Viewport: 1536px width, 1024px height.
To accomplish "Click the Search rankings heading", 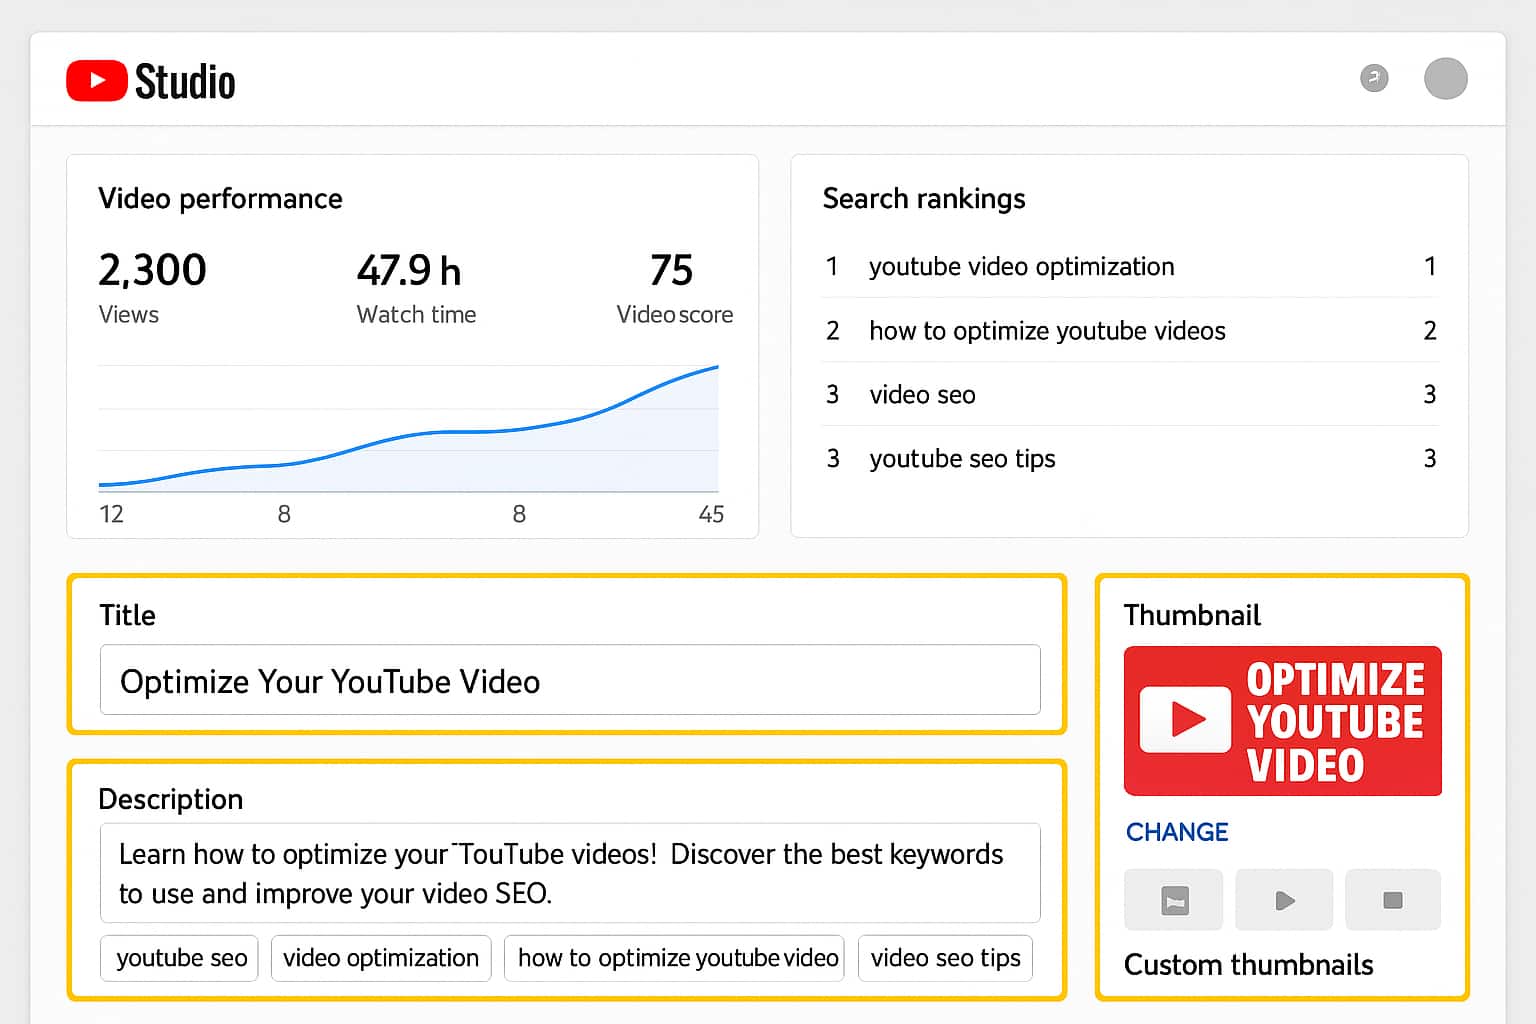I will point(924,199).
